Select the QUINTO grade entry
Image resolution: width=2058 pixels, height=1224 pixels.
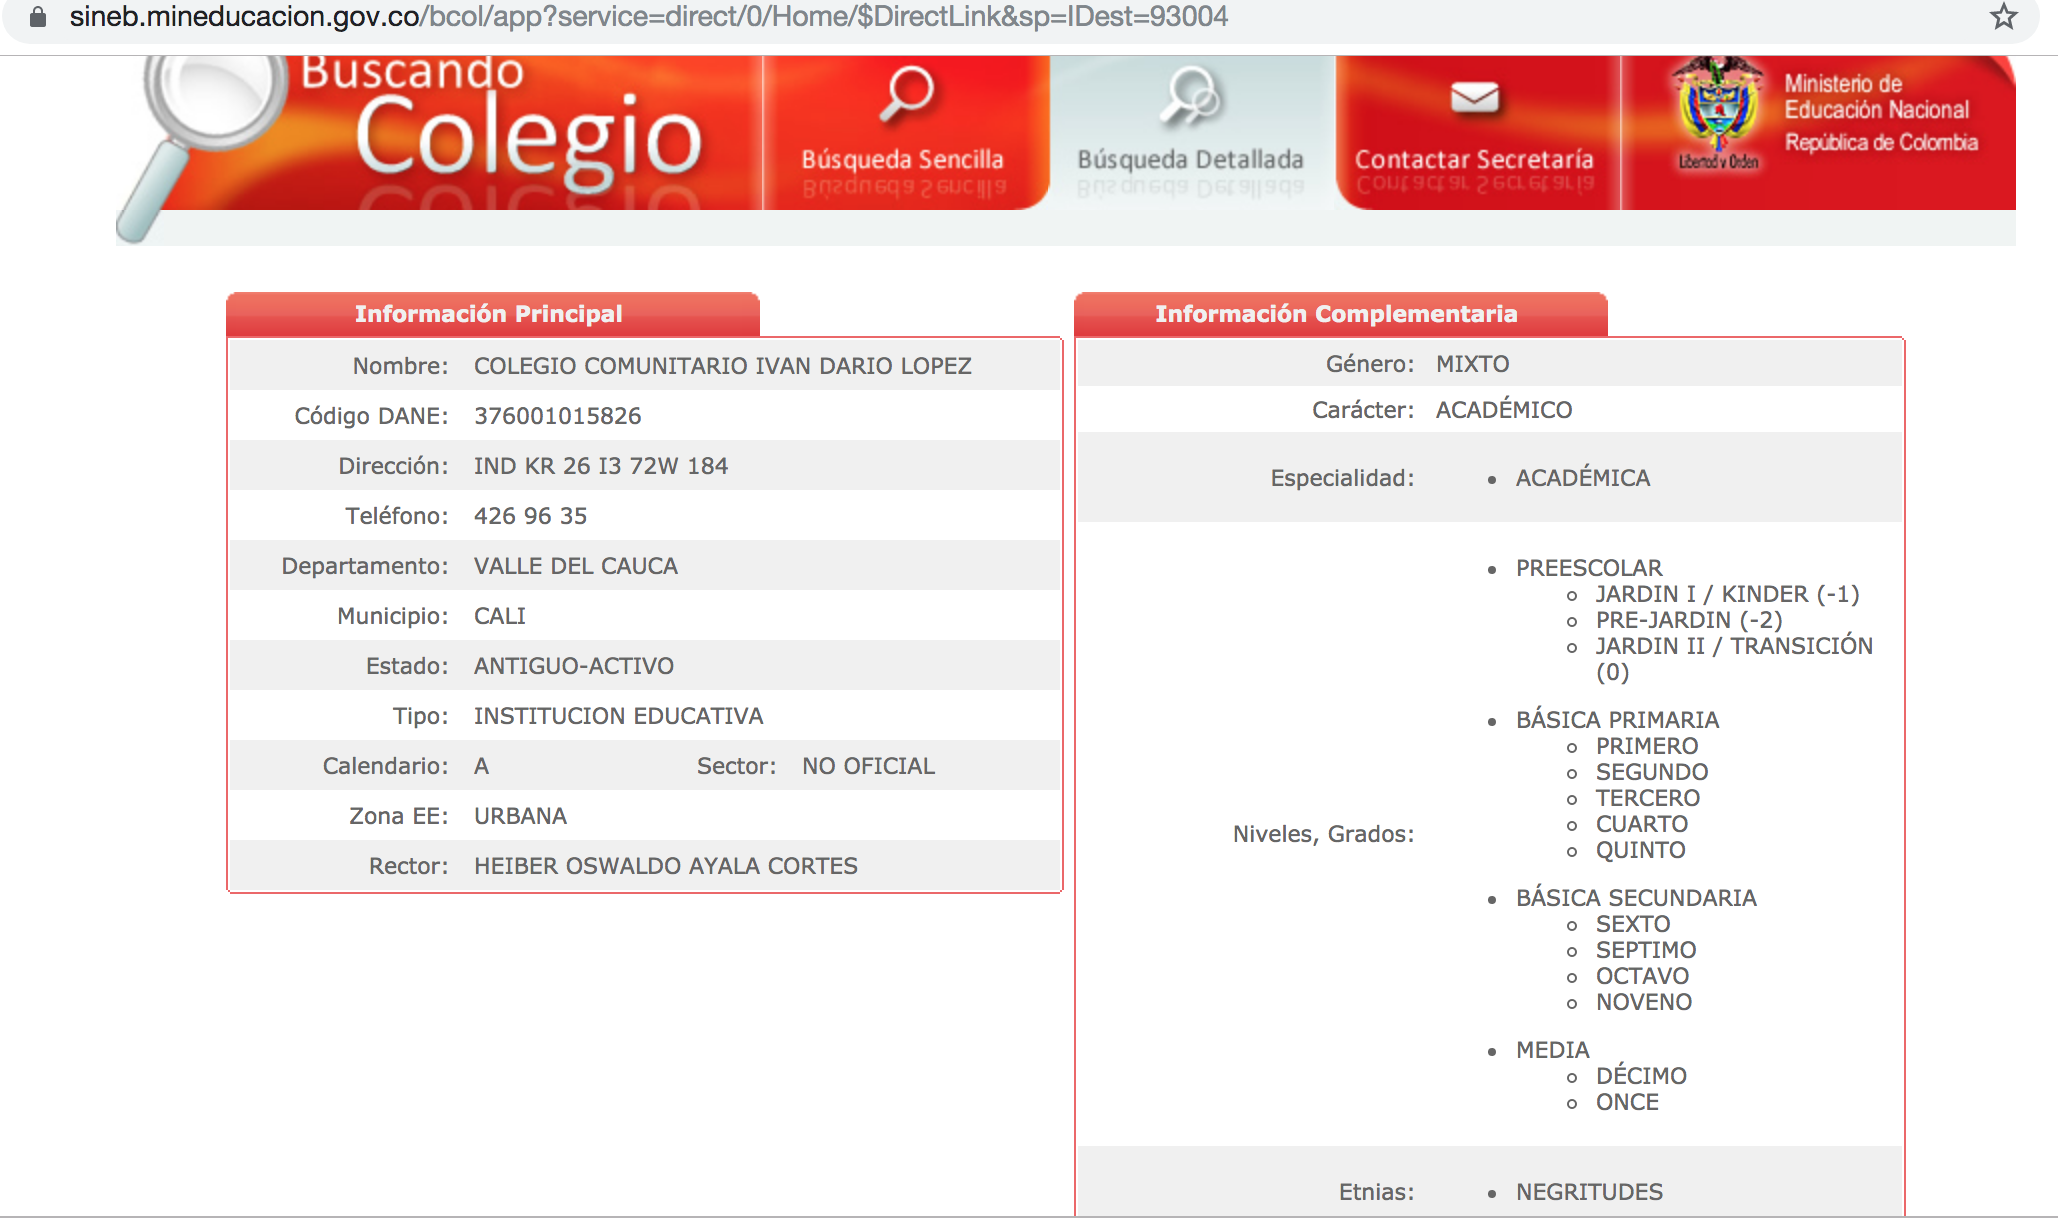tap(1640, 850)
